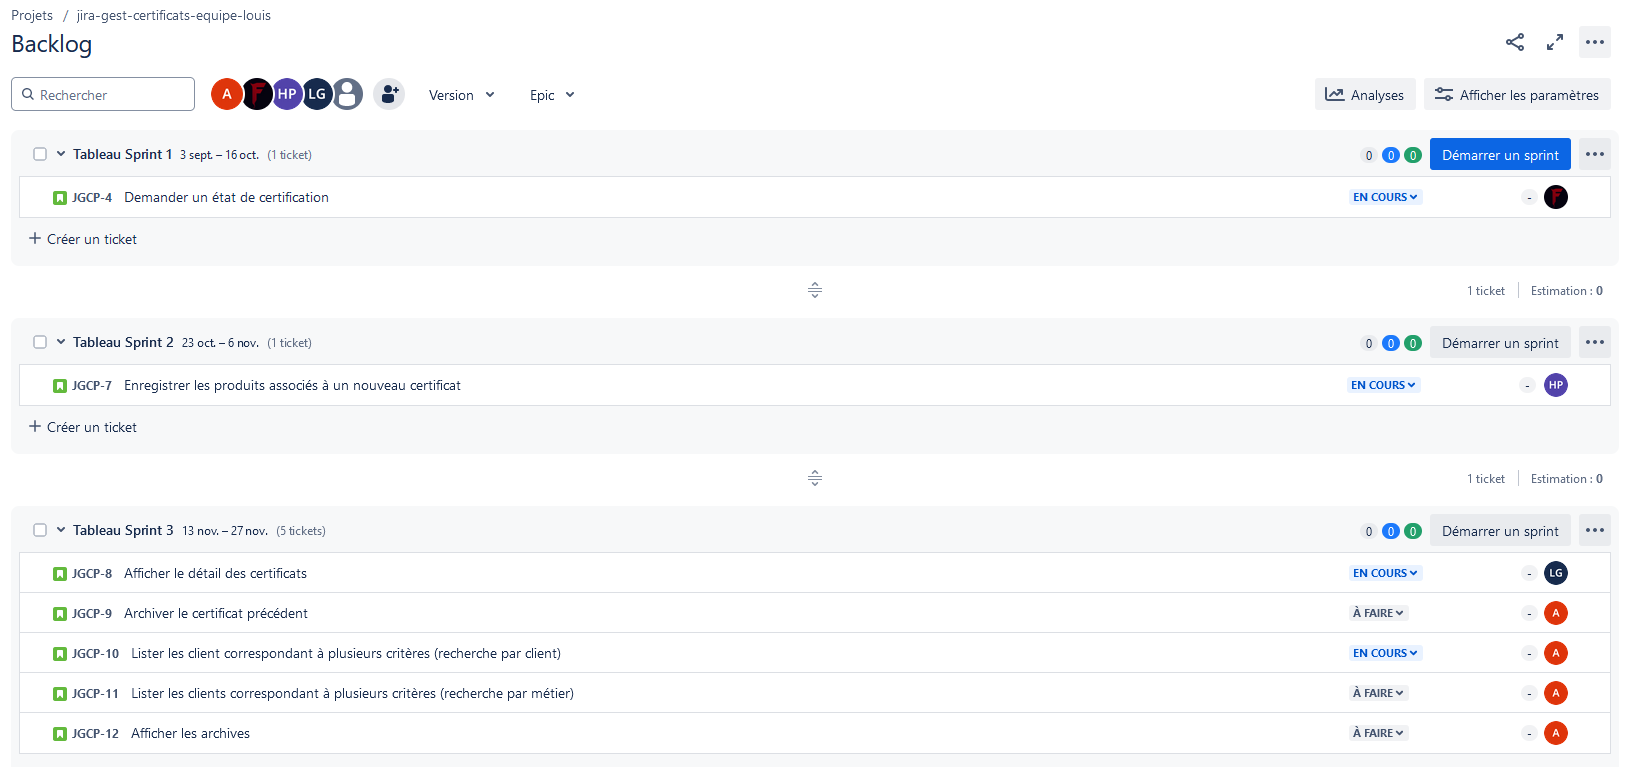Screen dimensions: 1625x767
Task: Select the Tableau Sprint 1 checkbox
Action: 40,154
